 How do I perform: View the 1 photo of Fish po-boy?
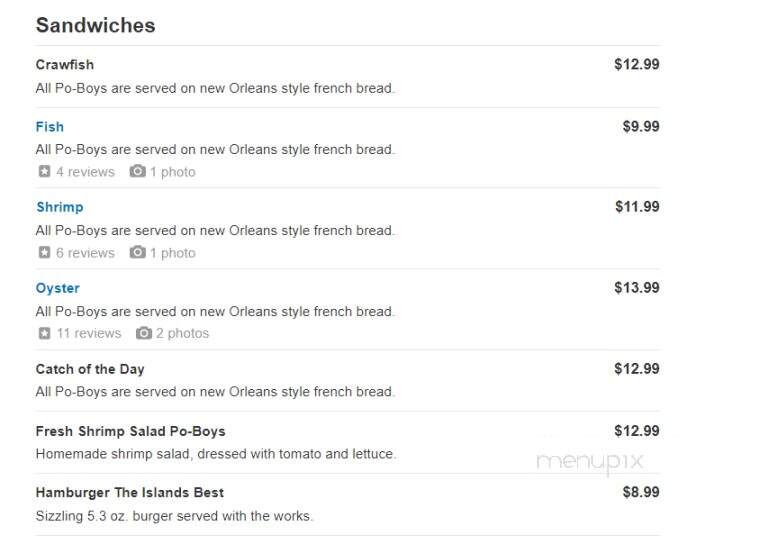pos(173,172)
